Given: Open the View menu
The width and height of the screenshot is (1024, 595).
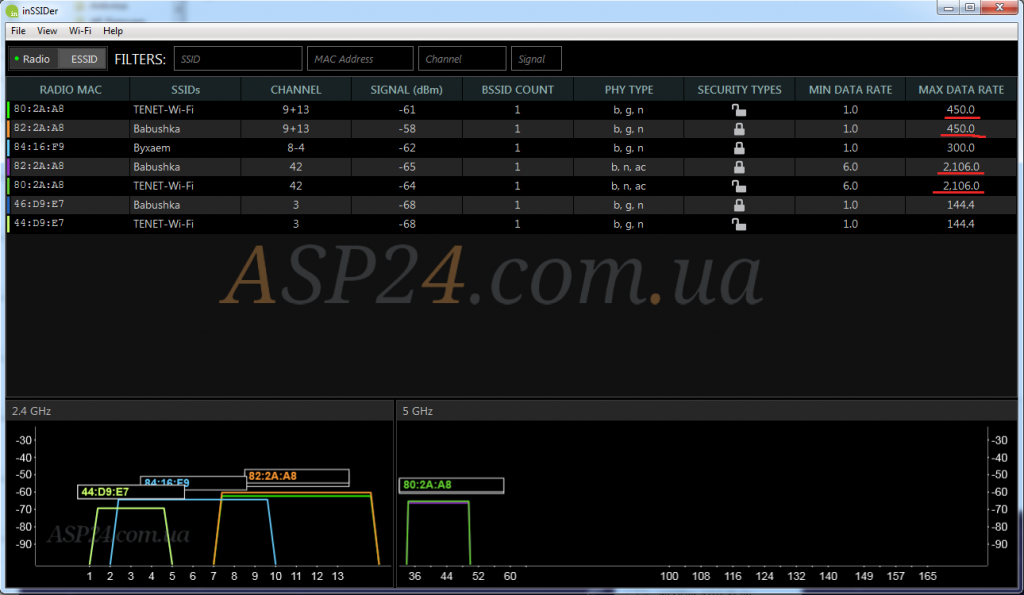Looking at the screenshot, I should click(x=47, y=31).
